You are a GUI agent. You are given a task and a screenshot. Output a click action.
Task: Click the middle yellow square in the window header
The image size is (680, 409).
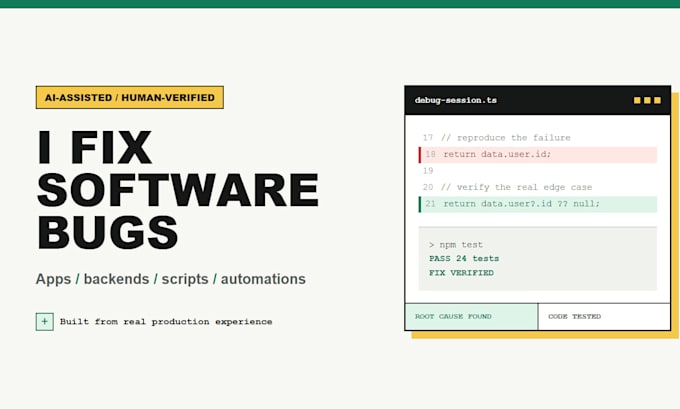[x=647, y=100]
